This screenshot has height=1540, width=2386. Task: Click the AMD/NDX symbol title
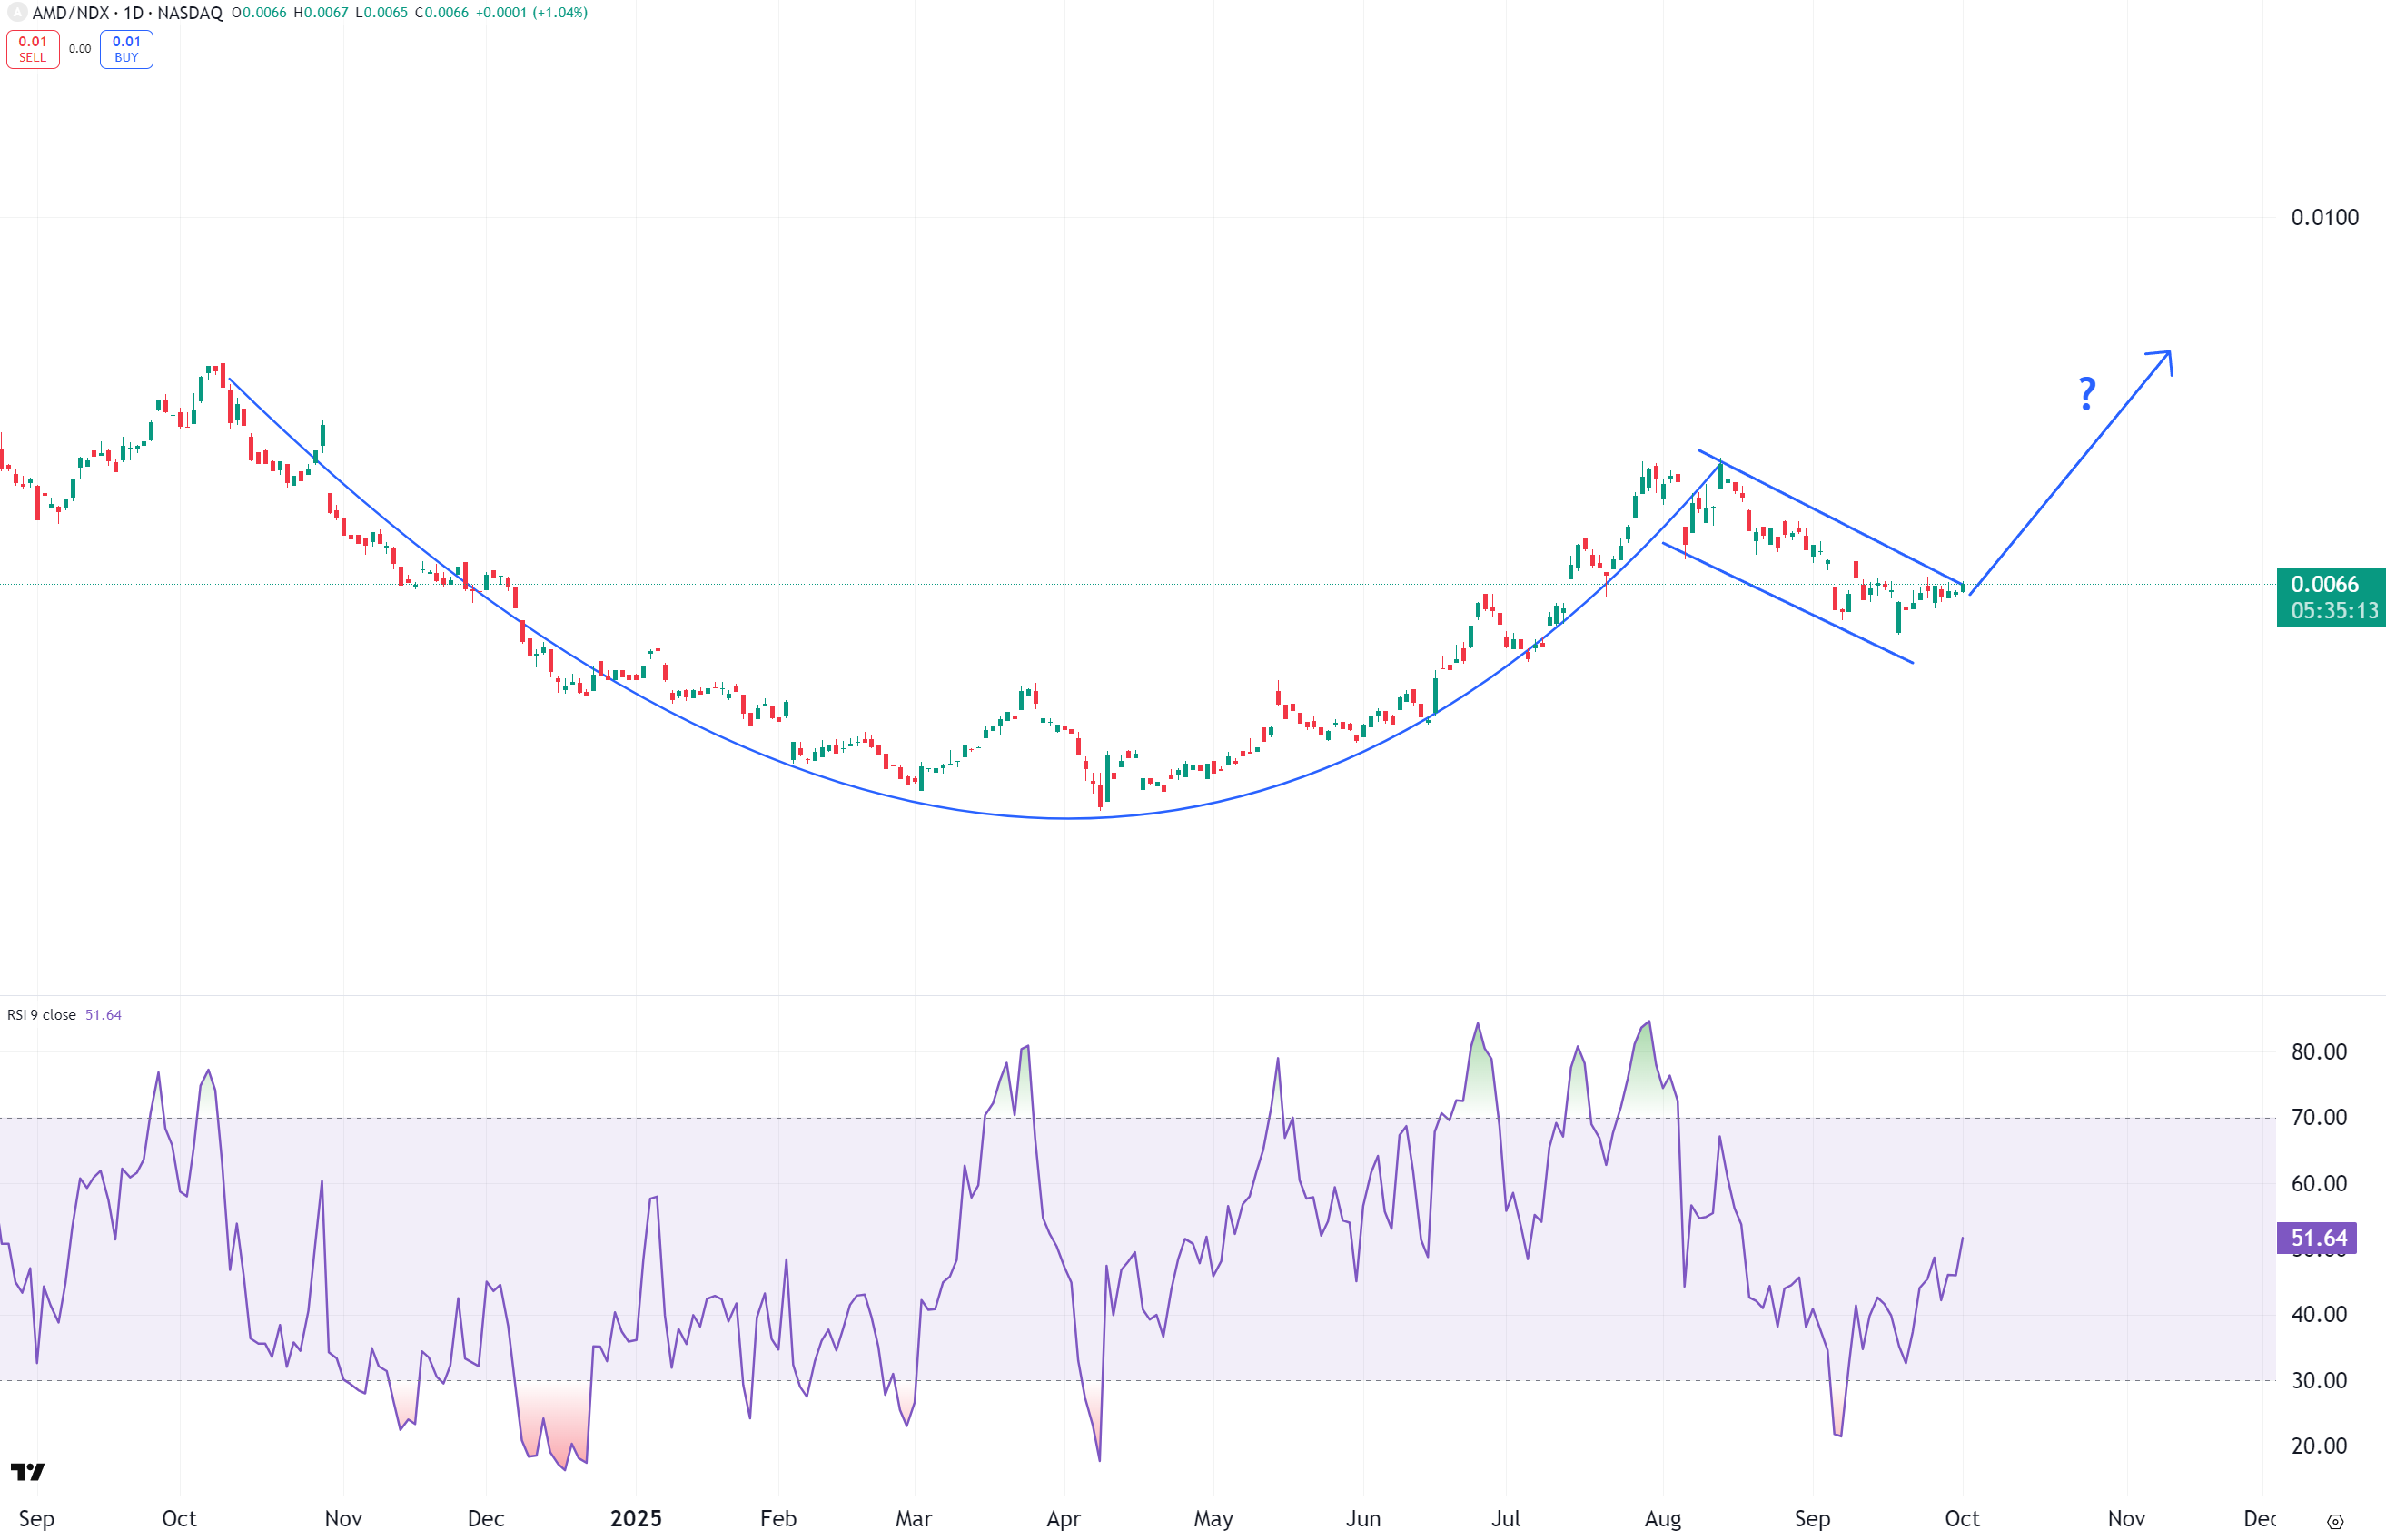tap(70, 13)
